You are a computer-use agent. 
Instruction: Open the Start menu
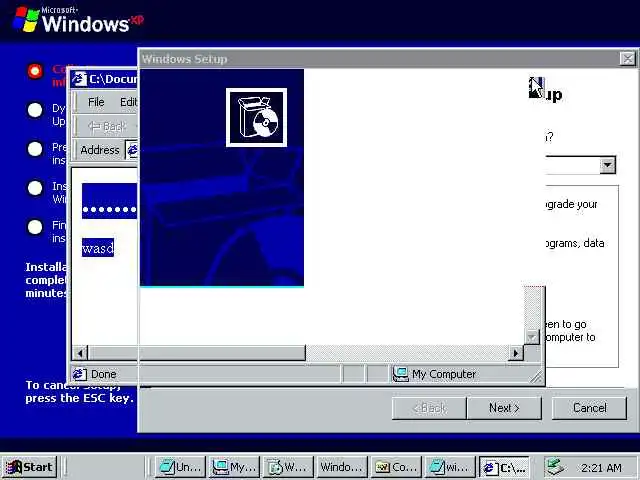[29, 467]
